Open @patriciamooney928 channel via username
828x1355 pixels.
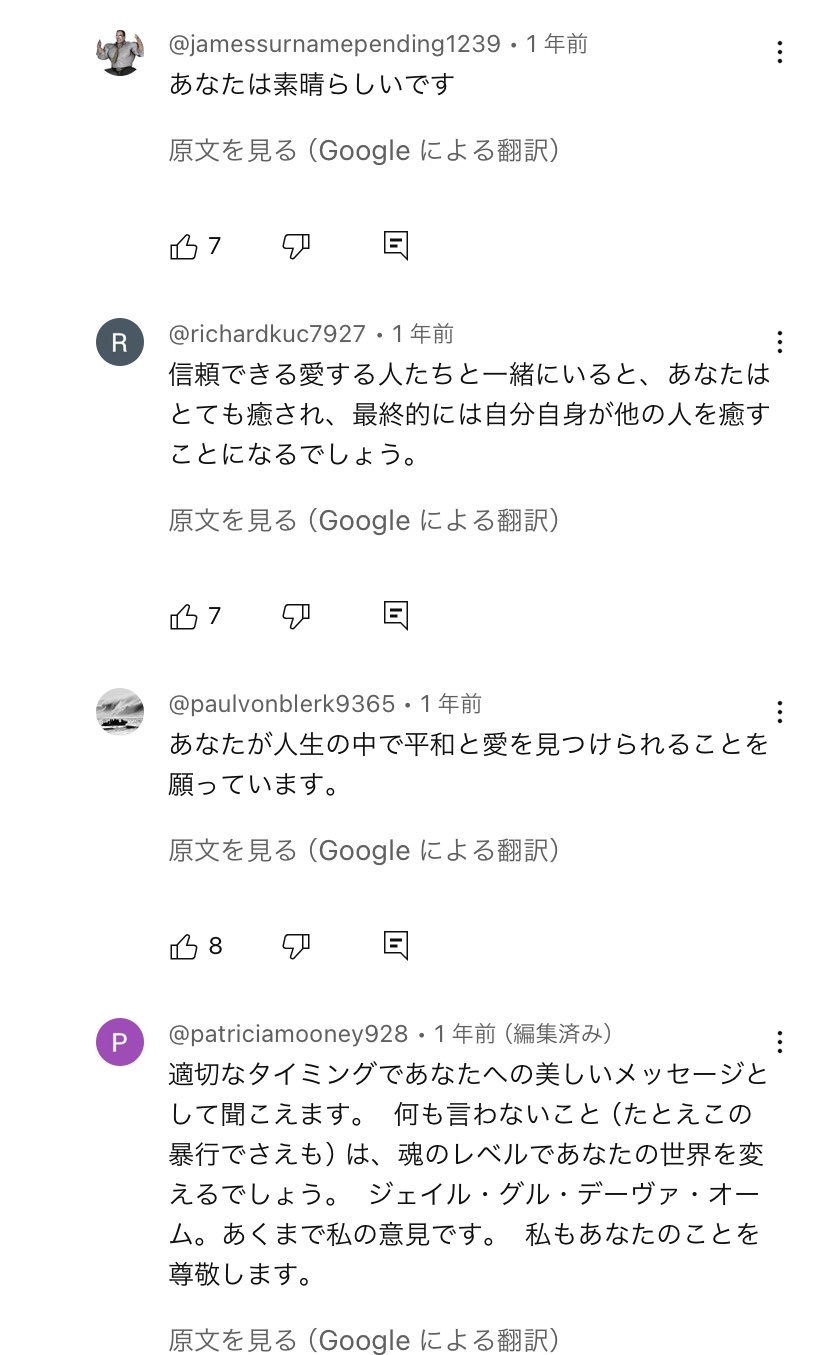[x=288, y=1034]
